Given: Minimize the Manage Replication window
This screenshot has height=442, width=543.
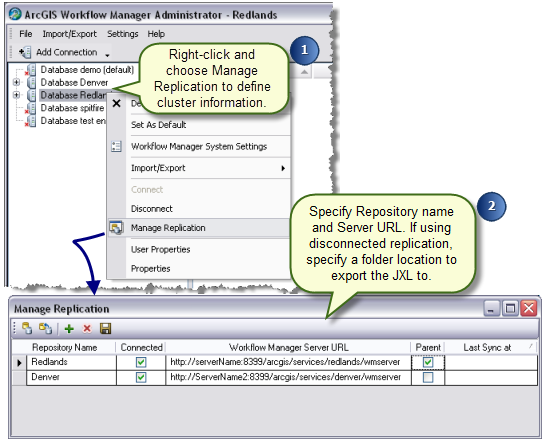Looking at the screenshot, I should point(492,309).
